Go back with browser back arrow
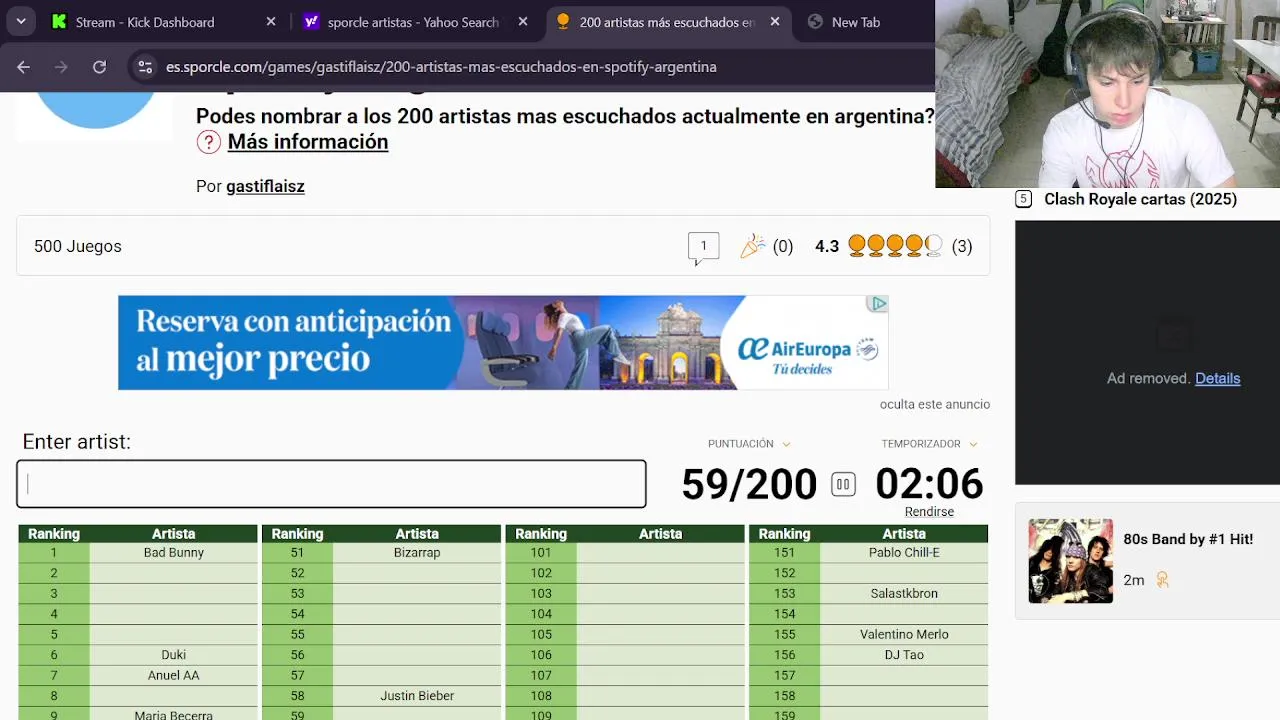 (x=24, y=67)
